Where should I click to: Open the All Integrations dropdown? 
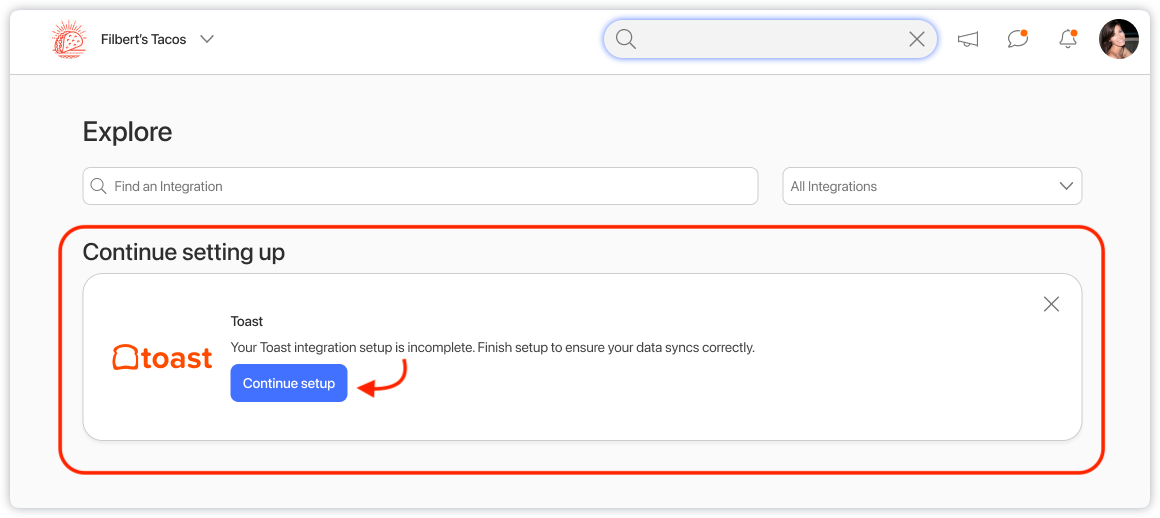click(920, 186)
